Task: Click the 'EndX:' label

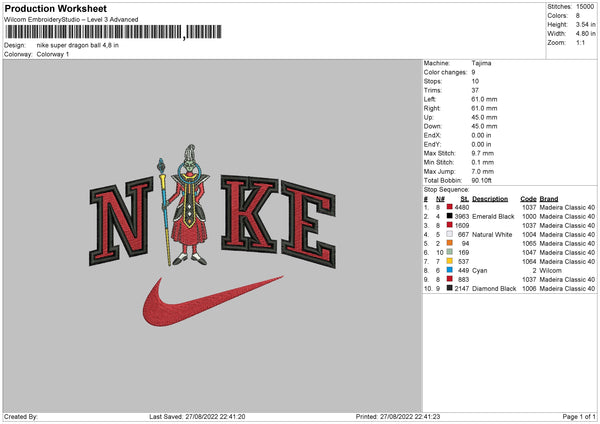Action: [432, 135]
